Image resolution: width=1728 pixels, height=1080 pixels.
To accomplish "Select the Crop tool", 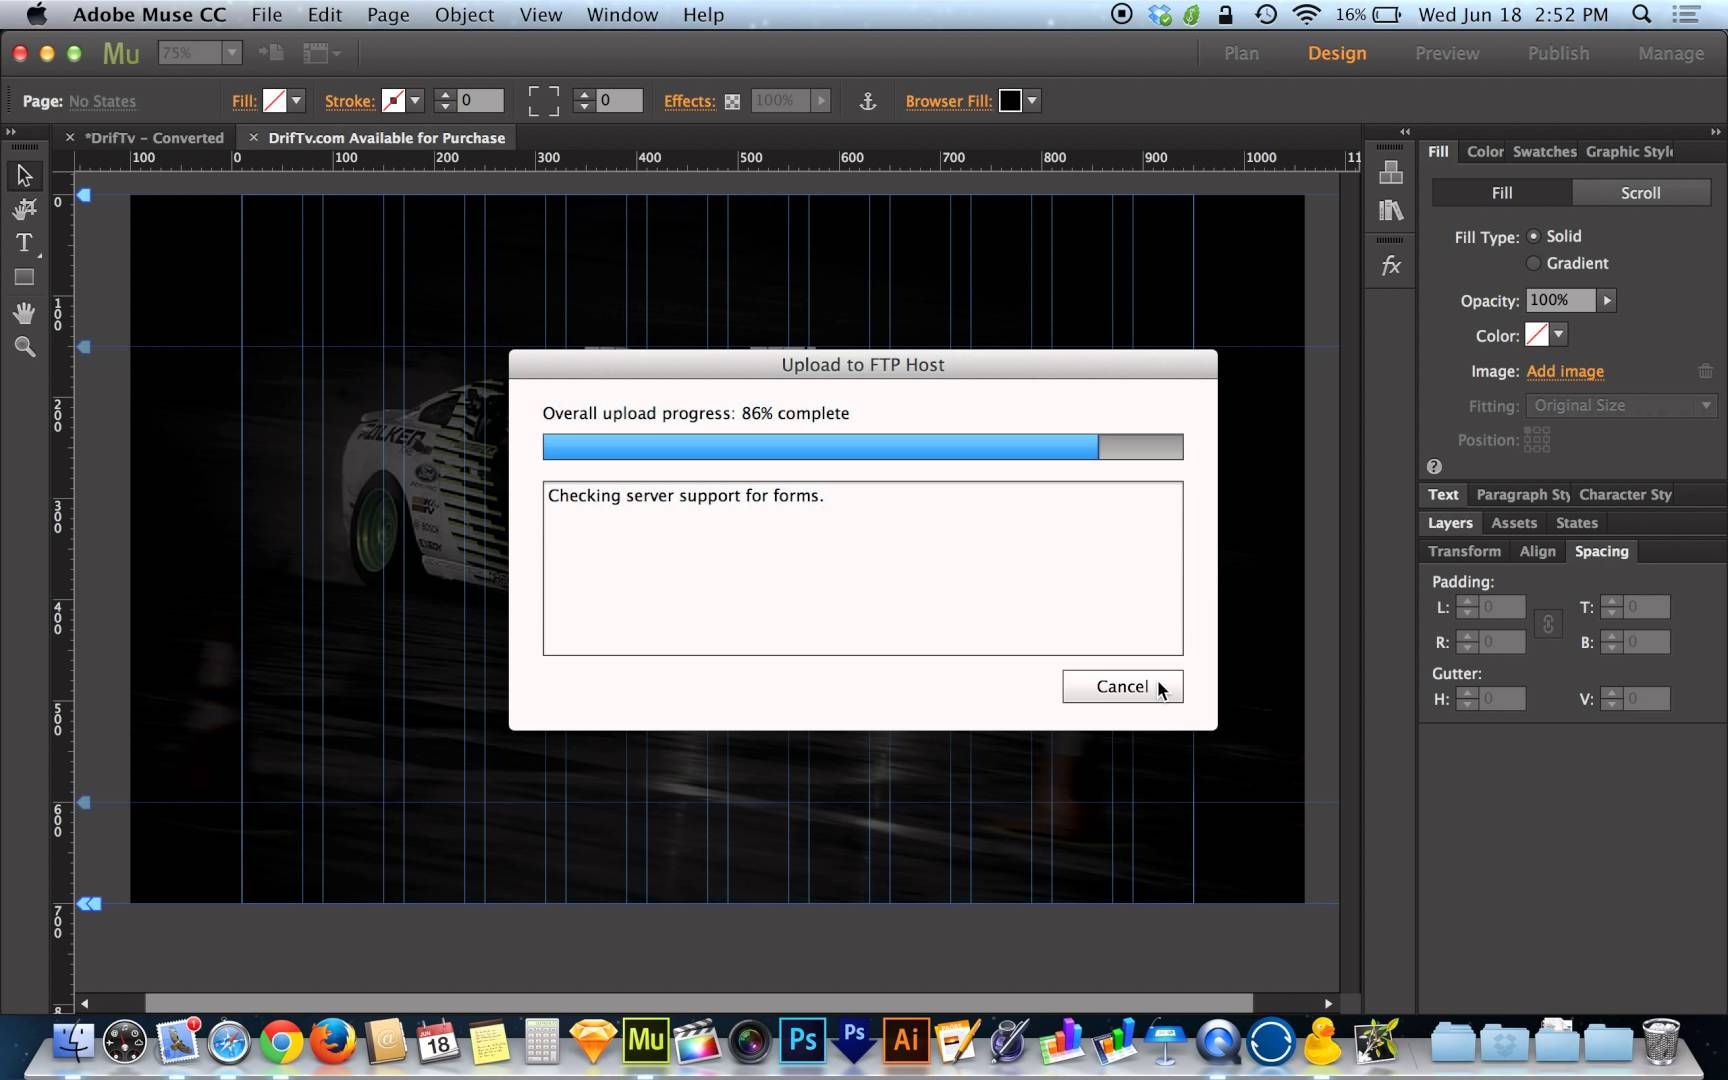I will [25, 209].
